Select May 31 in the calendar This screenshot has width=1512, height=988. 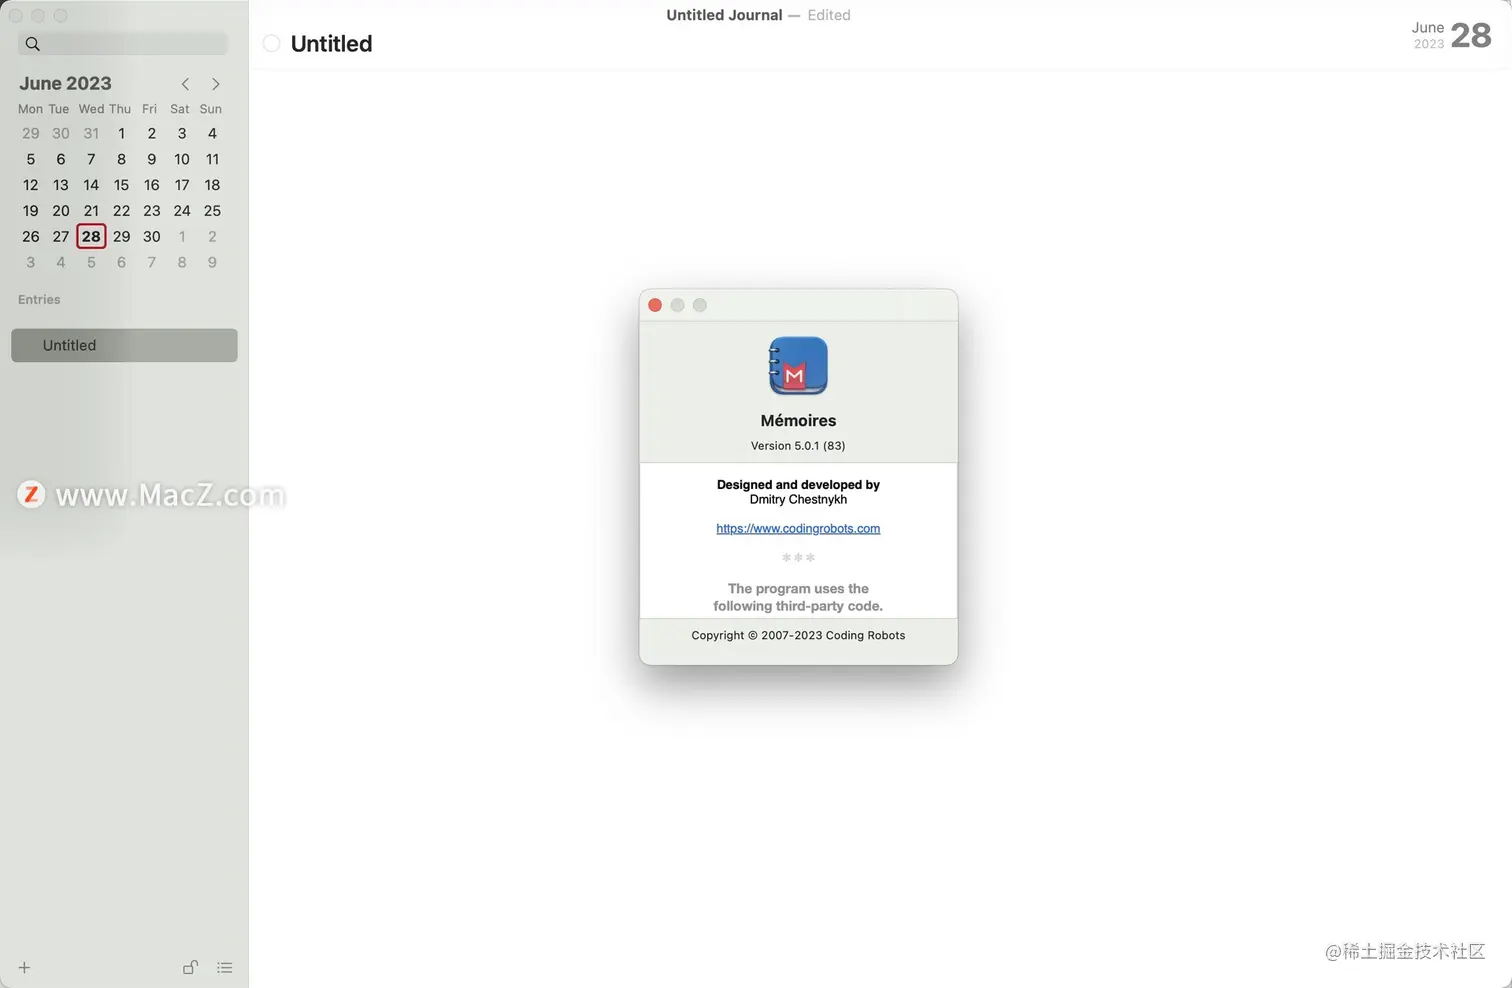pyautogui.click(x=91, y=133)
